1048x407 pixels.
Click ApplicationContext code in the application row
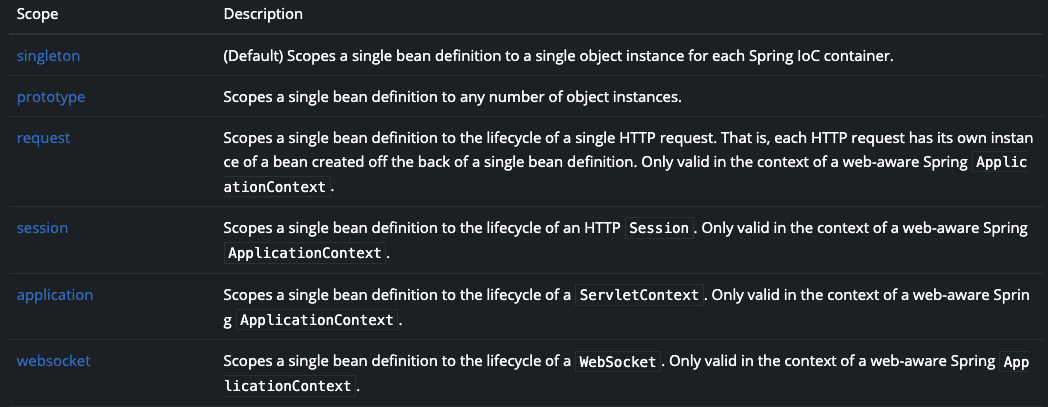[317, 320]
